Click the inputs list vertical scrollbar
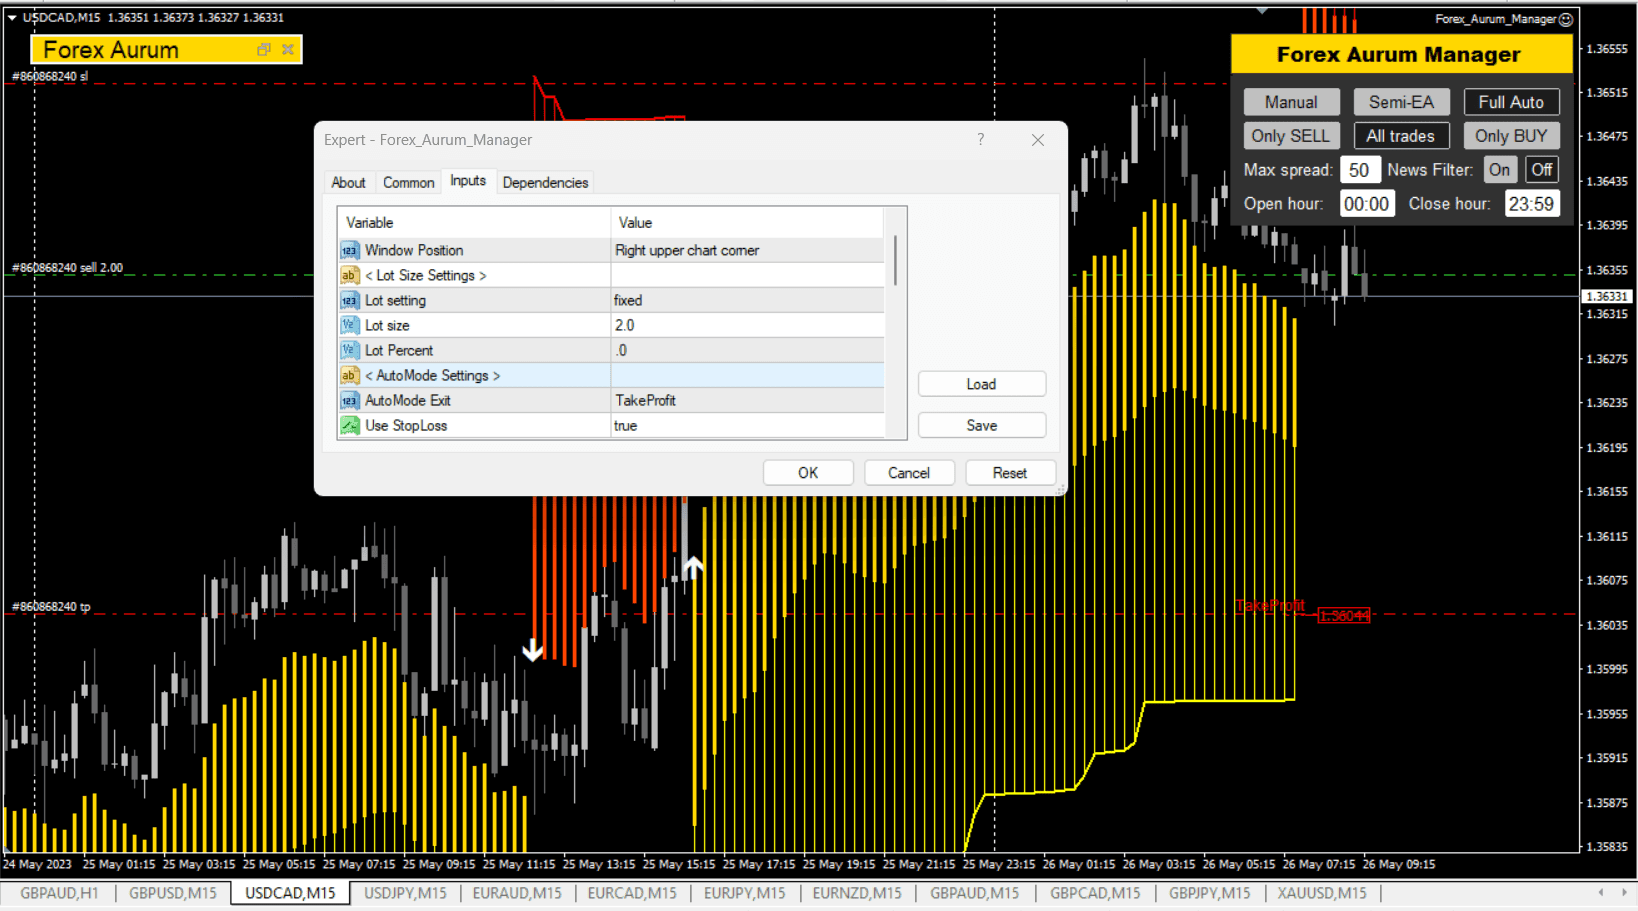 tap(895, 262)
